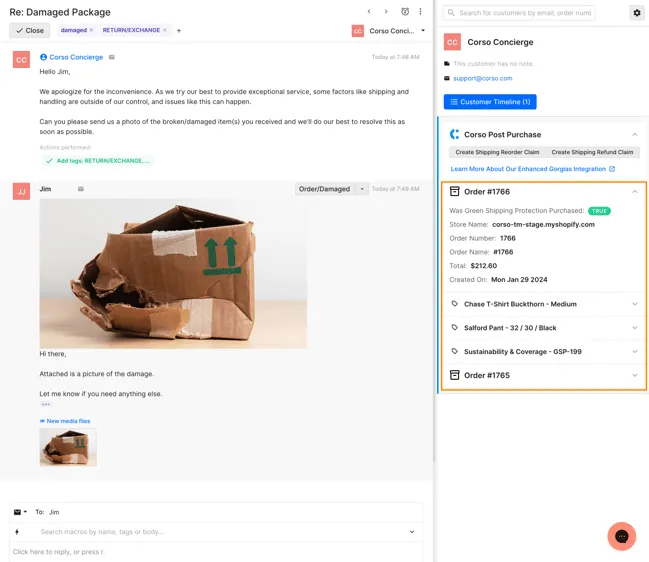Click Create Shipping Reorder Claim
This screenshot has height=562, width=649.
[x=497, y=152]
